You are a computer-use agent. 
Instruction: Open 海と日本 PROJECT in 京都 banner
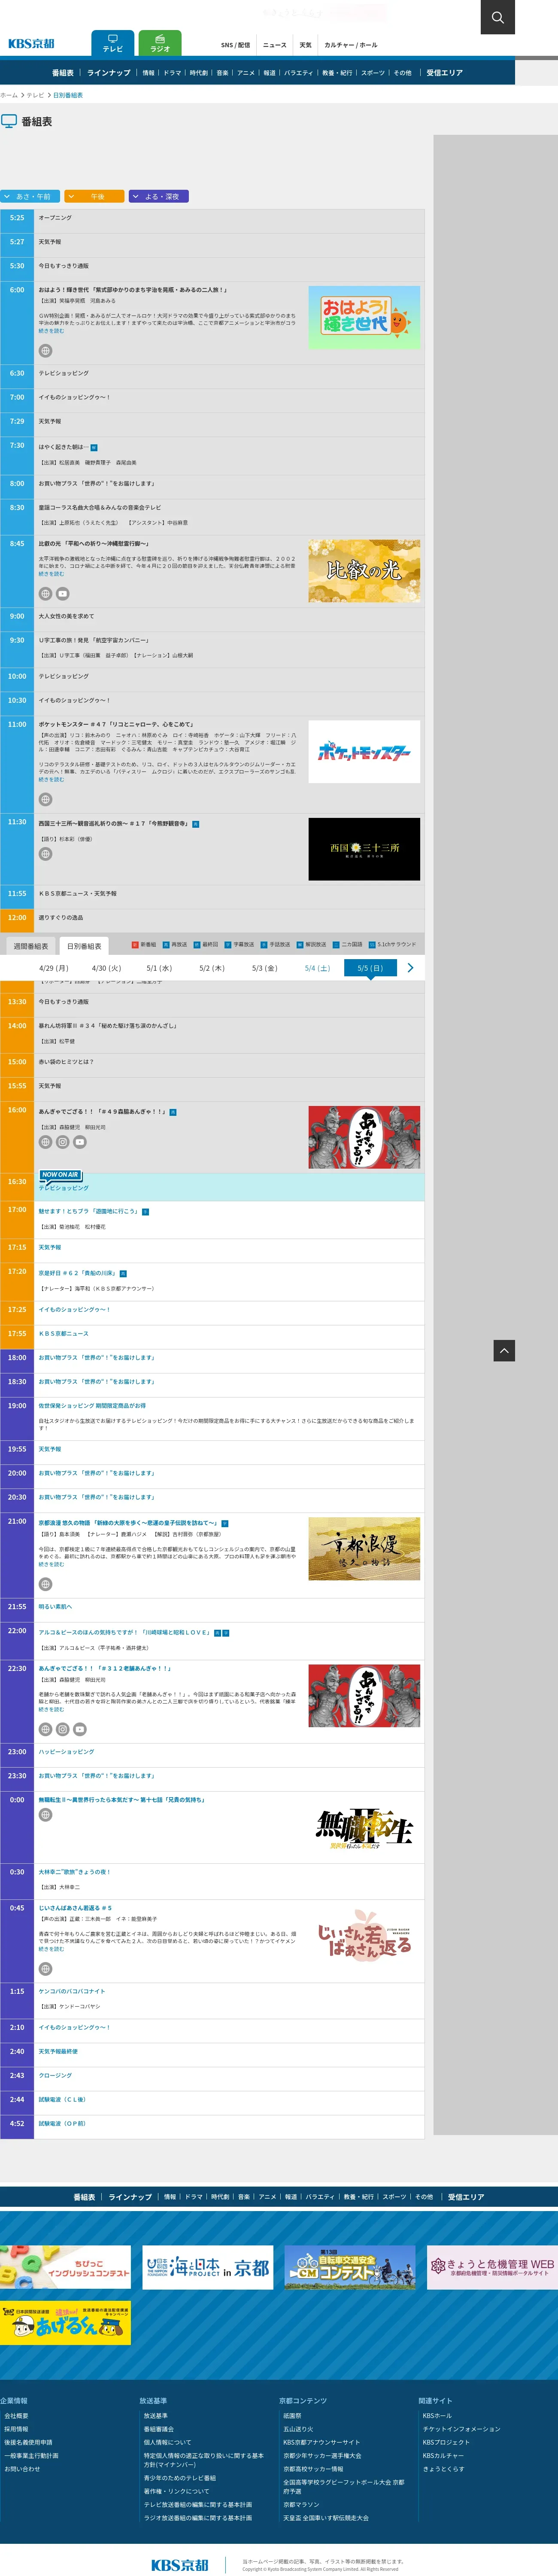[208, 2267]
